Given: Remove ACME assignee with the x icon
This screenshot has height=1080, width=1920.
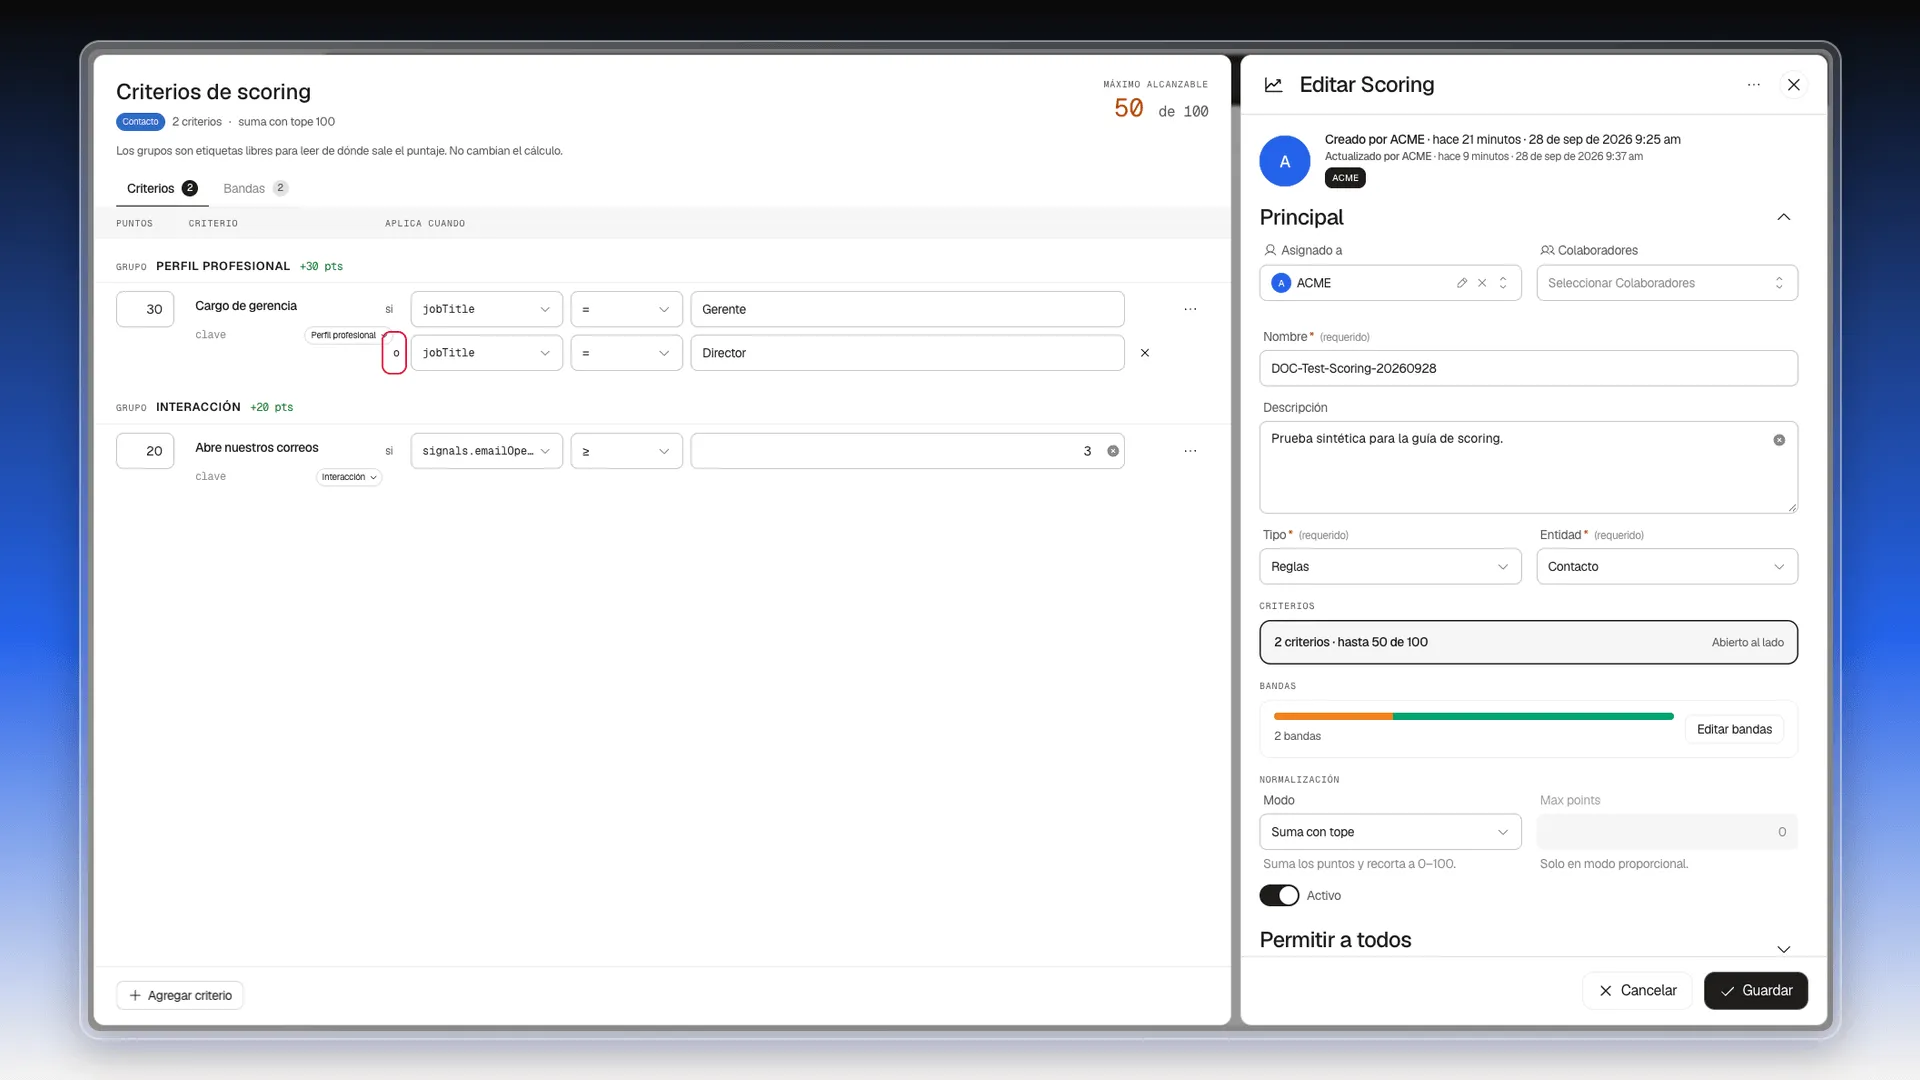Looking at the screenshot, I should (1482, 283).
